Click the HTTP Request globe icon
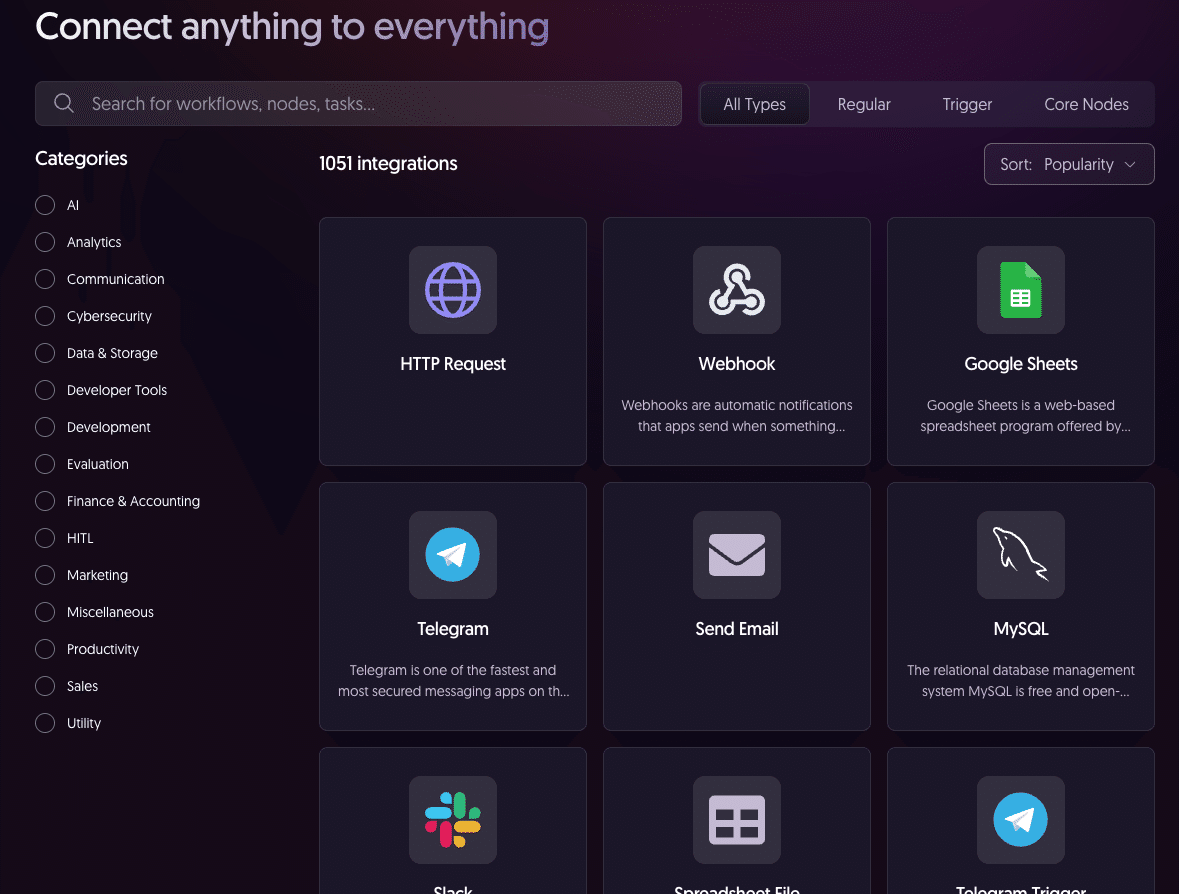This screenshot has width=1179, height=894. [452, 290]
